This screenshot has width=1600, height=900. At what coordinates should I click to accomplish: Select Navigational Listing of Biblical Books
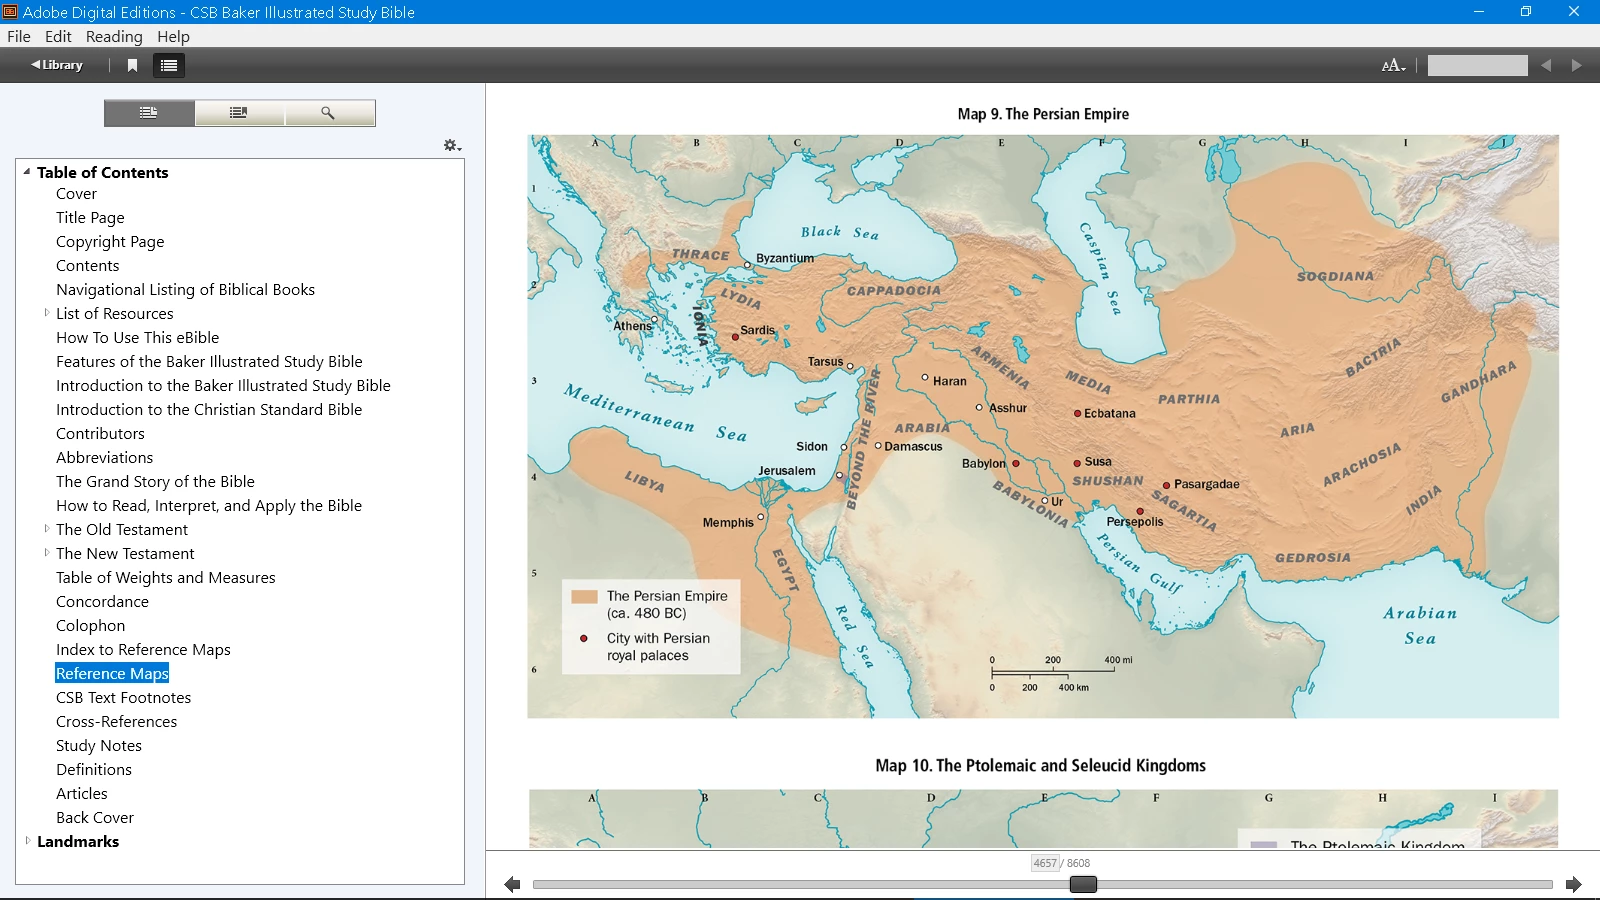(185, 290)
